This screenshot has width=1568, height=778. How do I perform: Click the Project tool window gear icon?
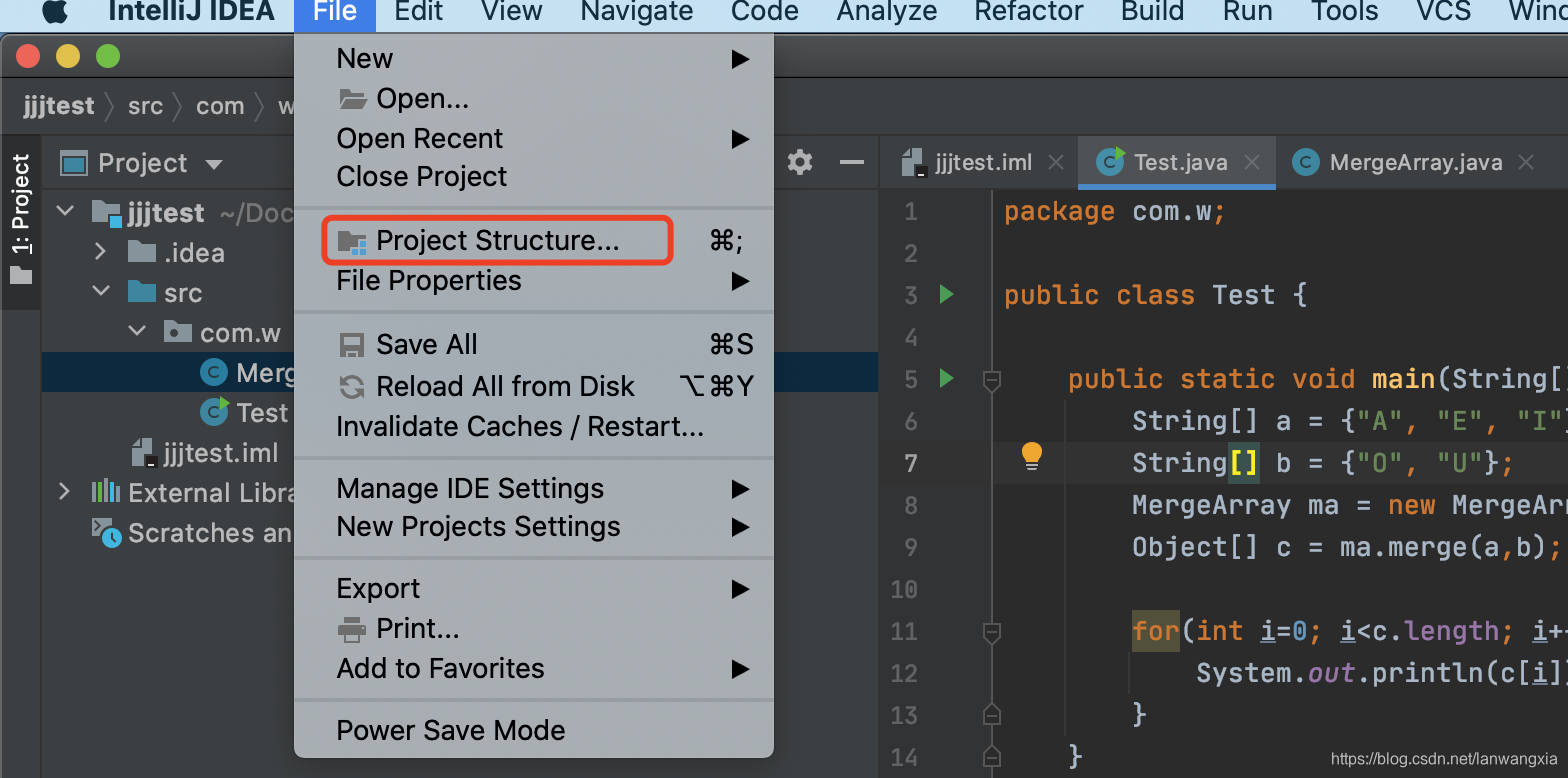[x=800, y=162]
